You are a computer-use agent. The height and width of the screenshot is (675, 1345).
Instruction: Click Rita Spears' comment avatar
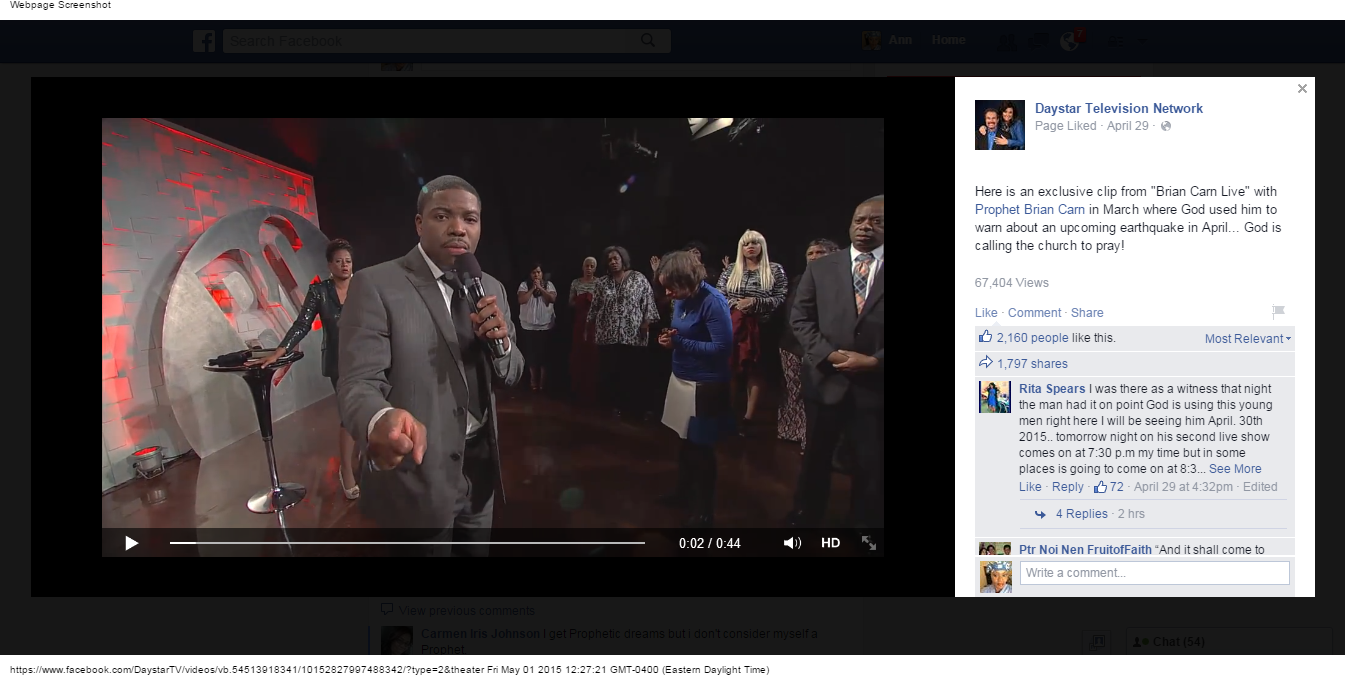click(995, 397)
